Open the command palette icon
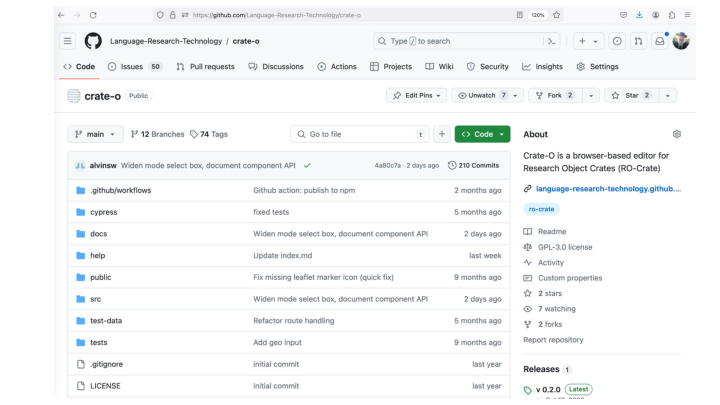Screen dimensions: 720x405 (x=552, y=41)
